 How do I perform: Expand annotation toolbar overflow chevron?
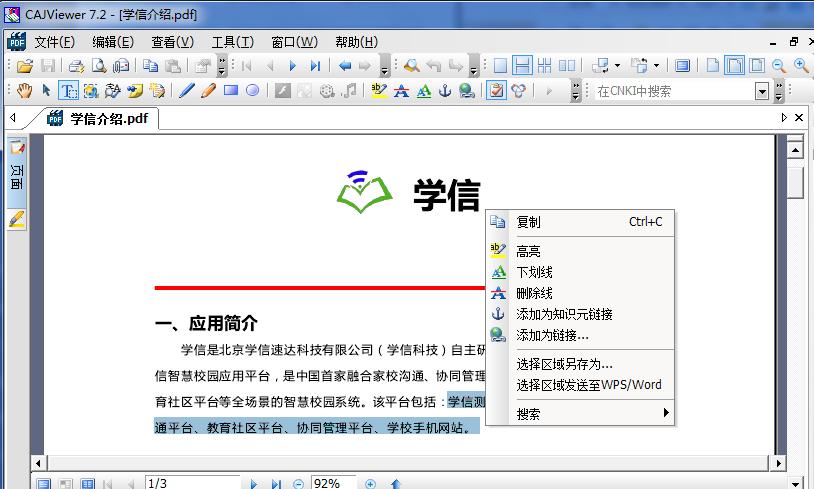click(575, 91)
